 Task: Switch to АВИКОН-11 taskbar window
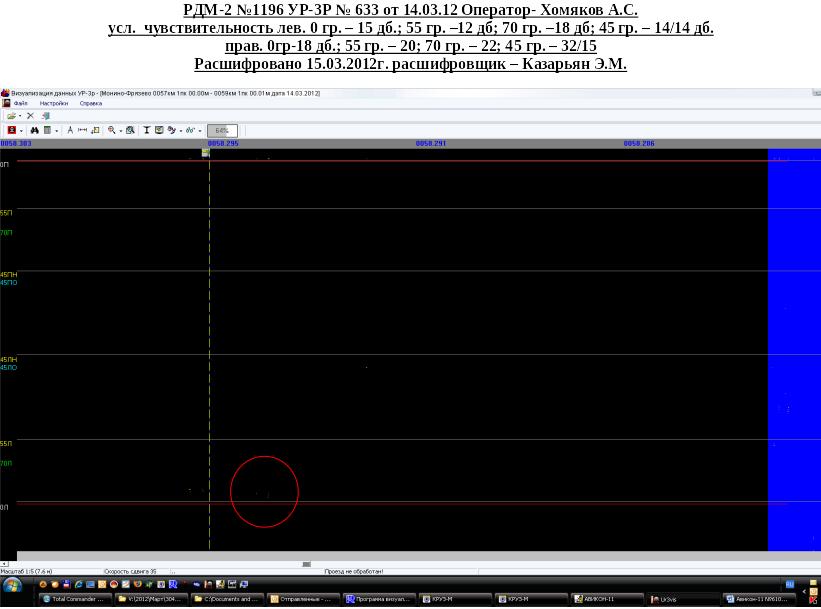pyautogui.click(x=605, y=599)
